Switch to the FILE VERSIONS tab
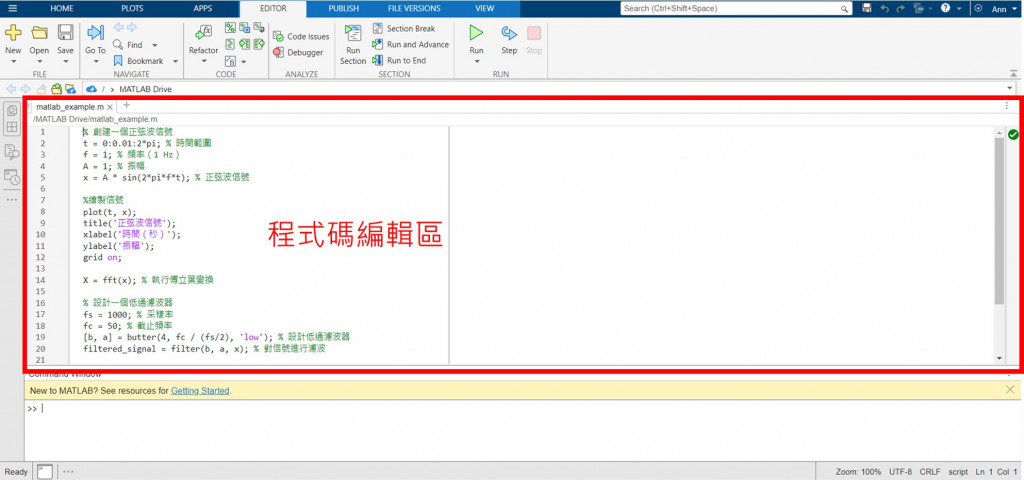This screenshot has height=480, width=1024. [x=414, y=8]
